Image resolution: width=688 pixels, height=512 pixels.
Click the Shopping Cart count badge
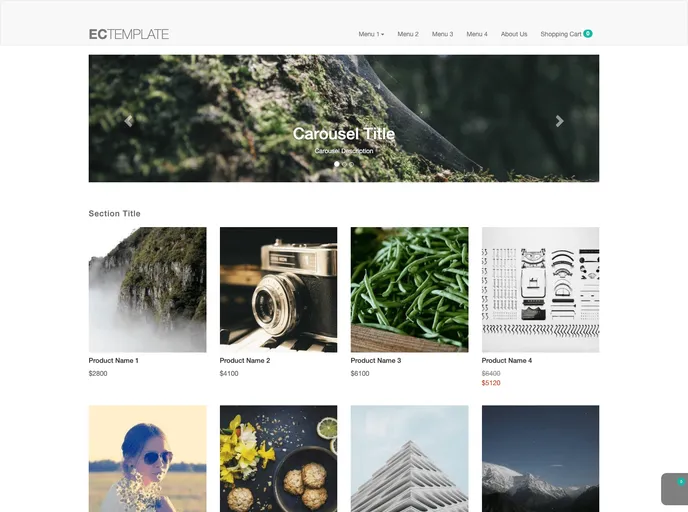588,34
